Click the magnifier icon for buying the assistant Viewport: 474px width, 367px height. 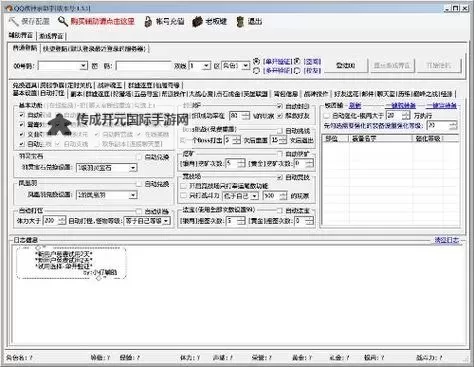pyautogui.click(x=63, y=21)
